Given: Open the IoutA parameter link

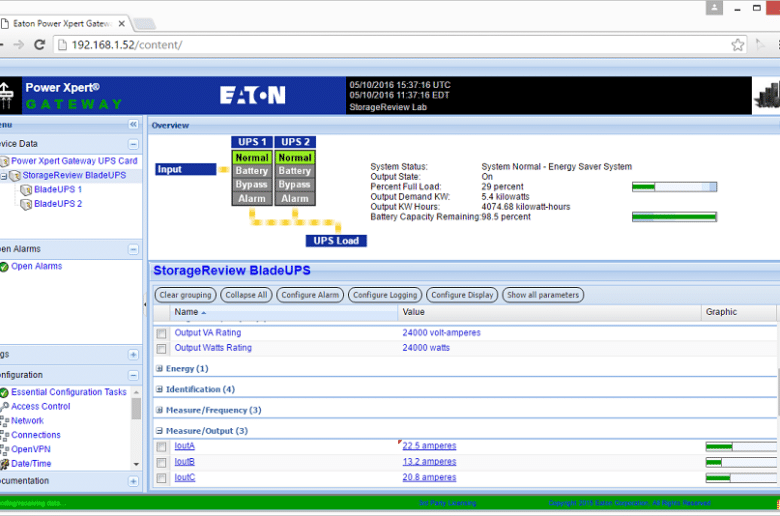Looking at the screenshot, I should [x=185, y=446].
